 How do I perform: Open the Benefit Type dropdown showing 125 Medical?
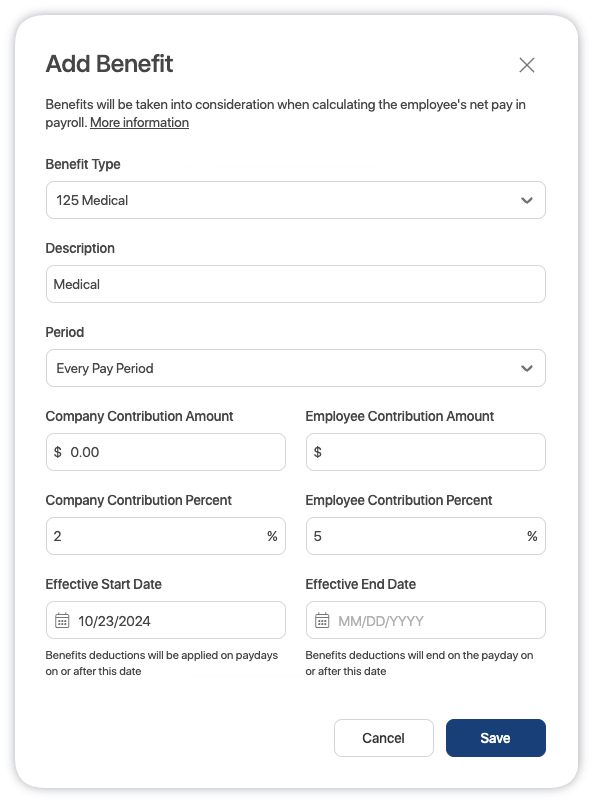tap(296, 200)
